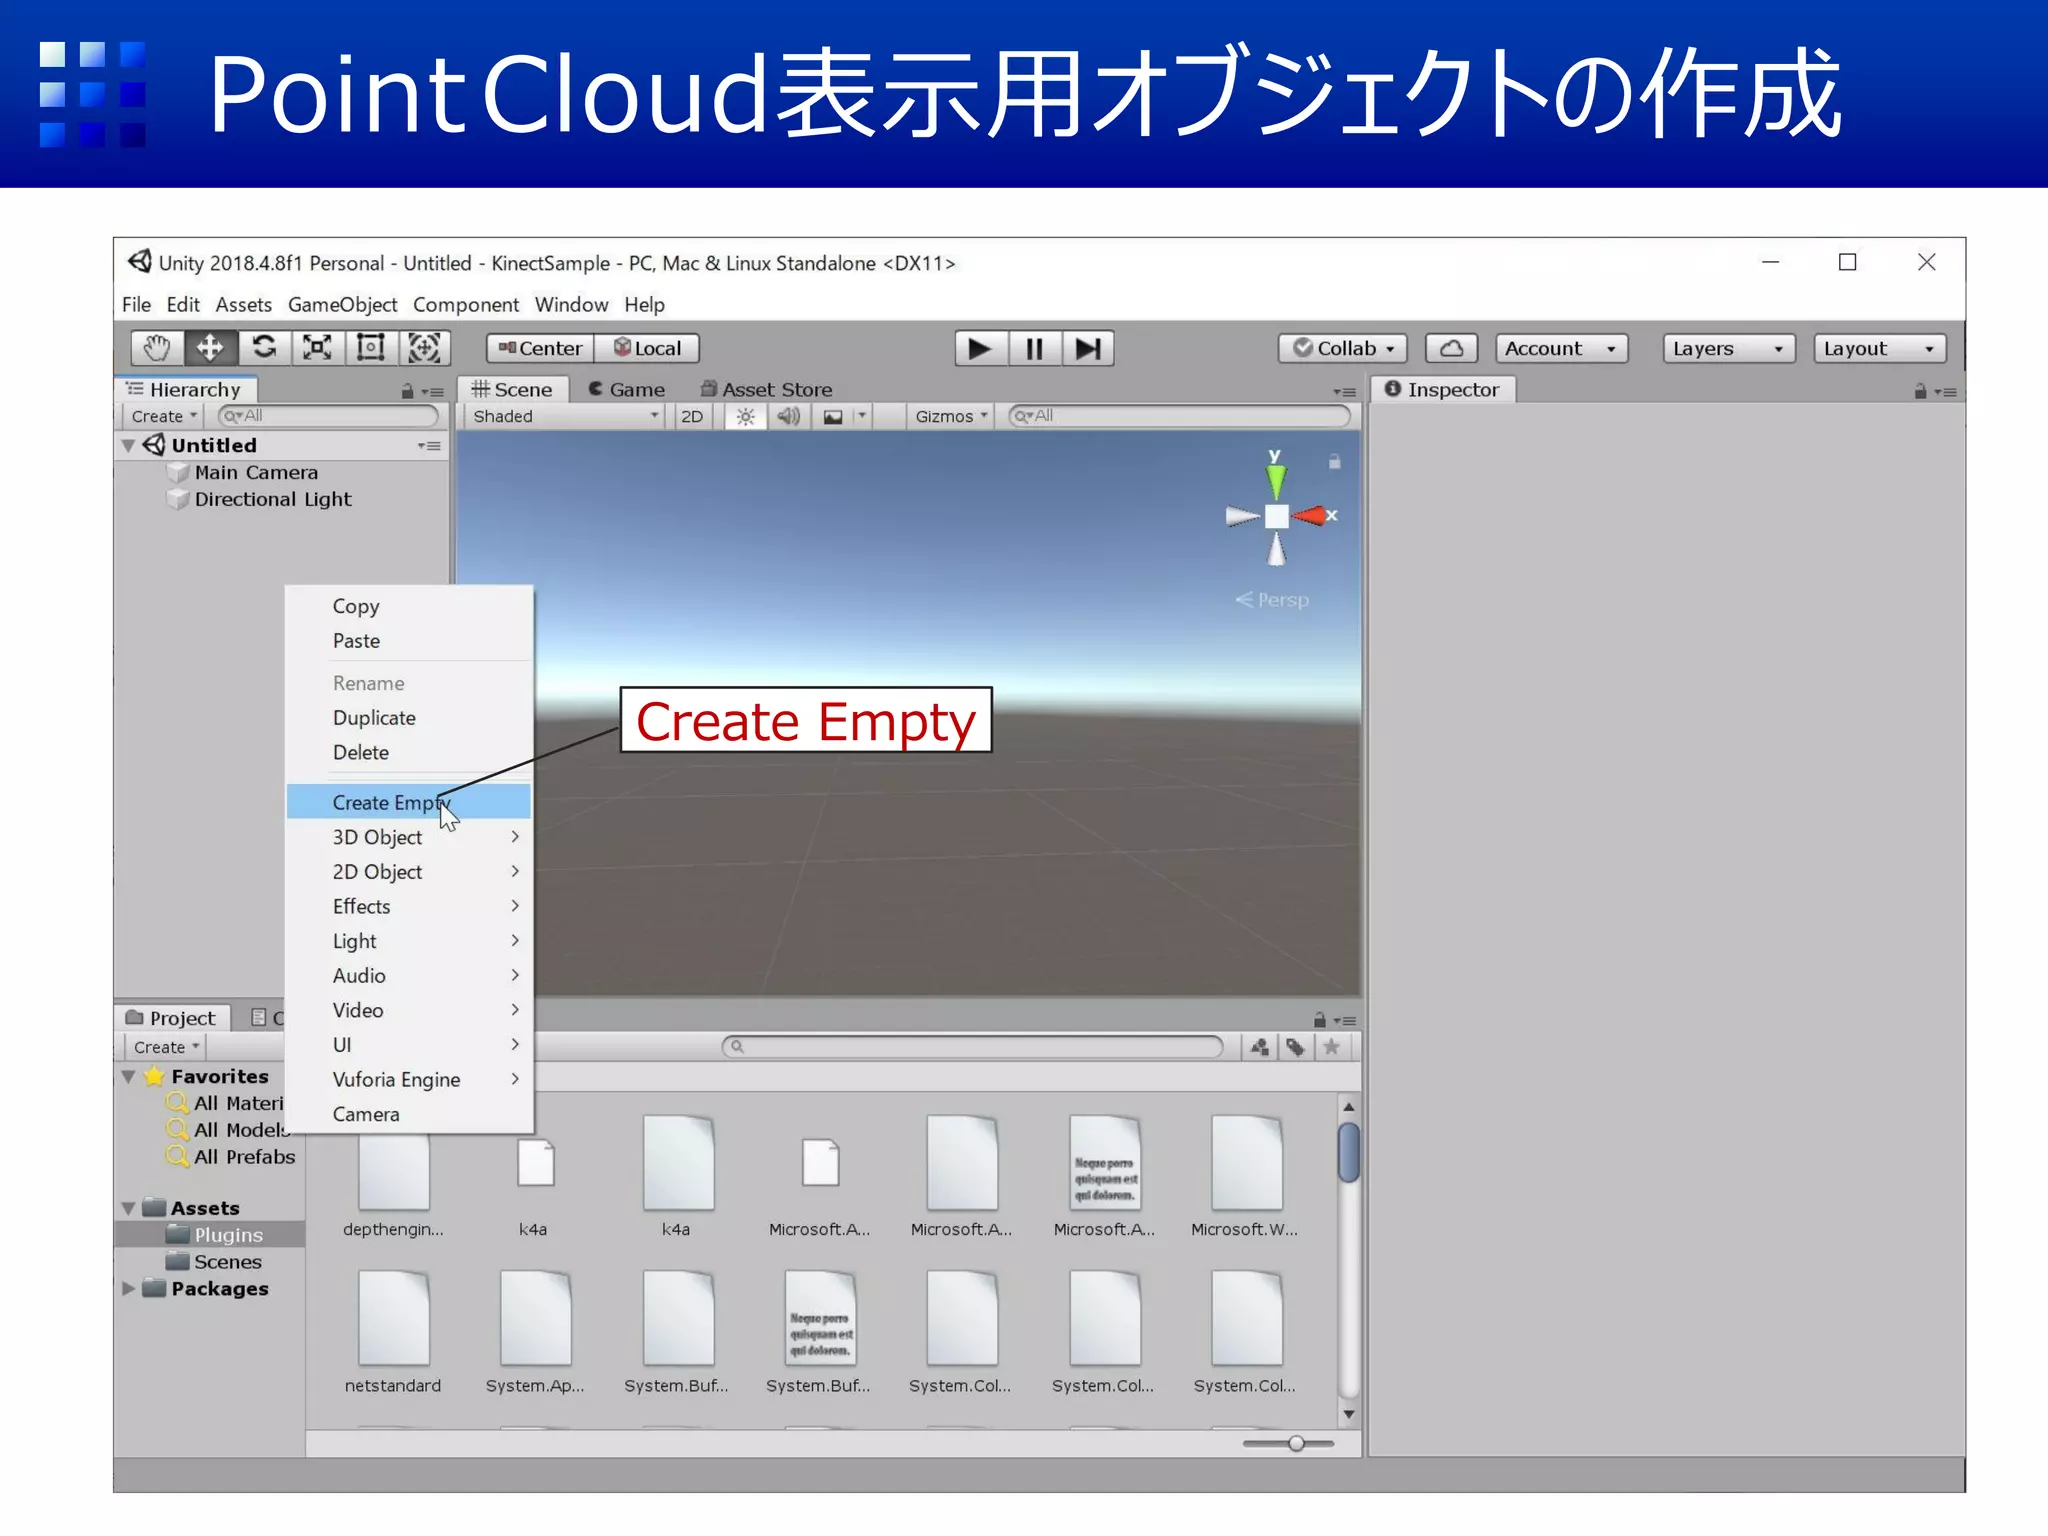The image size is (2048, 1536).
Task: Toggle Local rotation handle button
Action: pyautogui.click(x=647, y=348)
